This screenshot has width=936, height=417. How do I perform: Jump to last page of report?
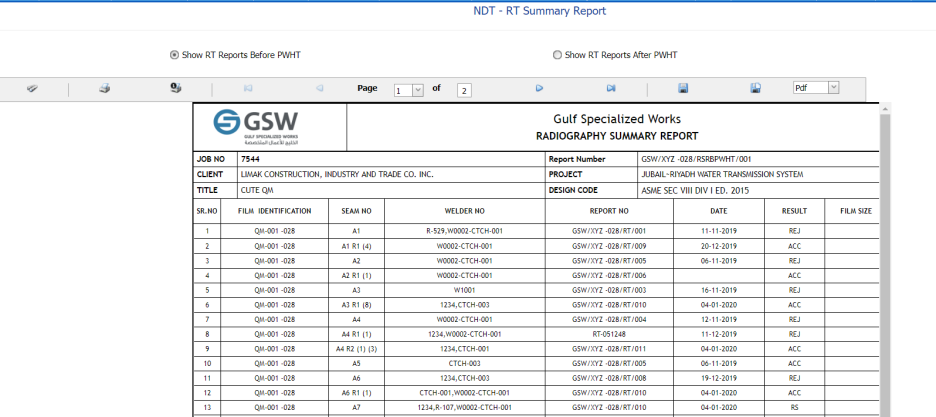tap(611, 89)
